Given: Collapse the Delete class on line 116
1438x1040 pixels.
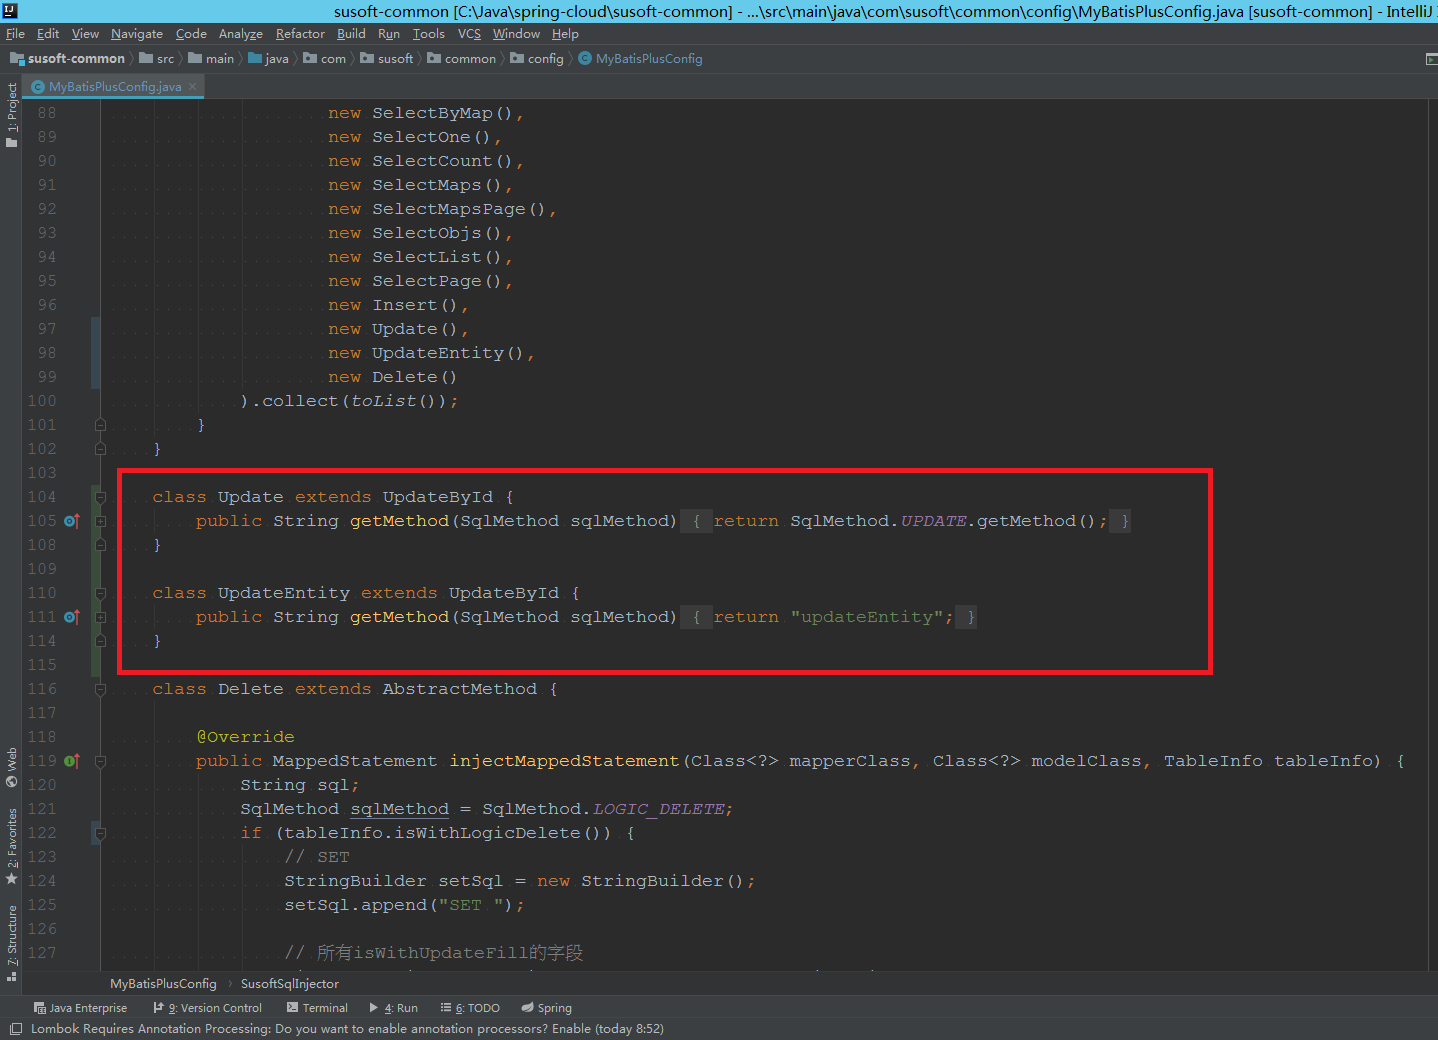Looking at the screenshot, I should [100, 689].
